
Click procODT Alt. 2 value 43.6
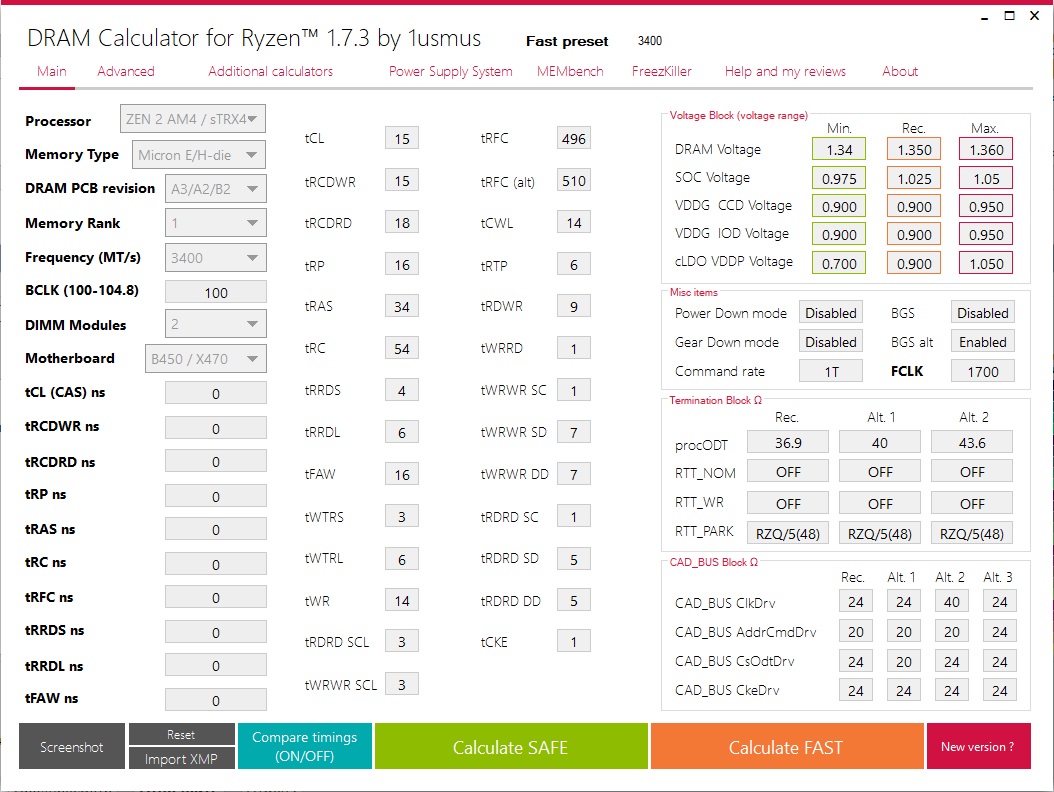click(x=972, y=442)
